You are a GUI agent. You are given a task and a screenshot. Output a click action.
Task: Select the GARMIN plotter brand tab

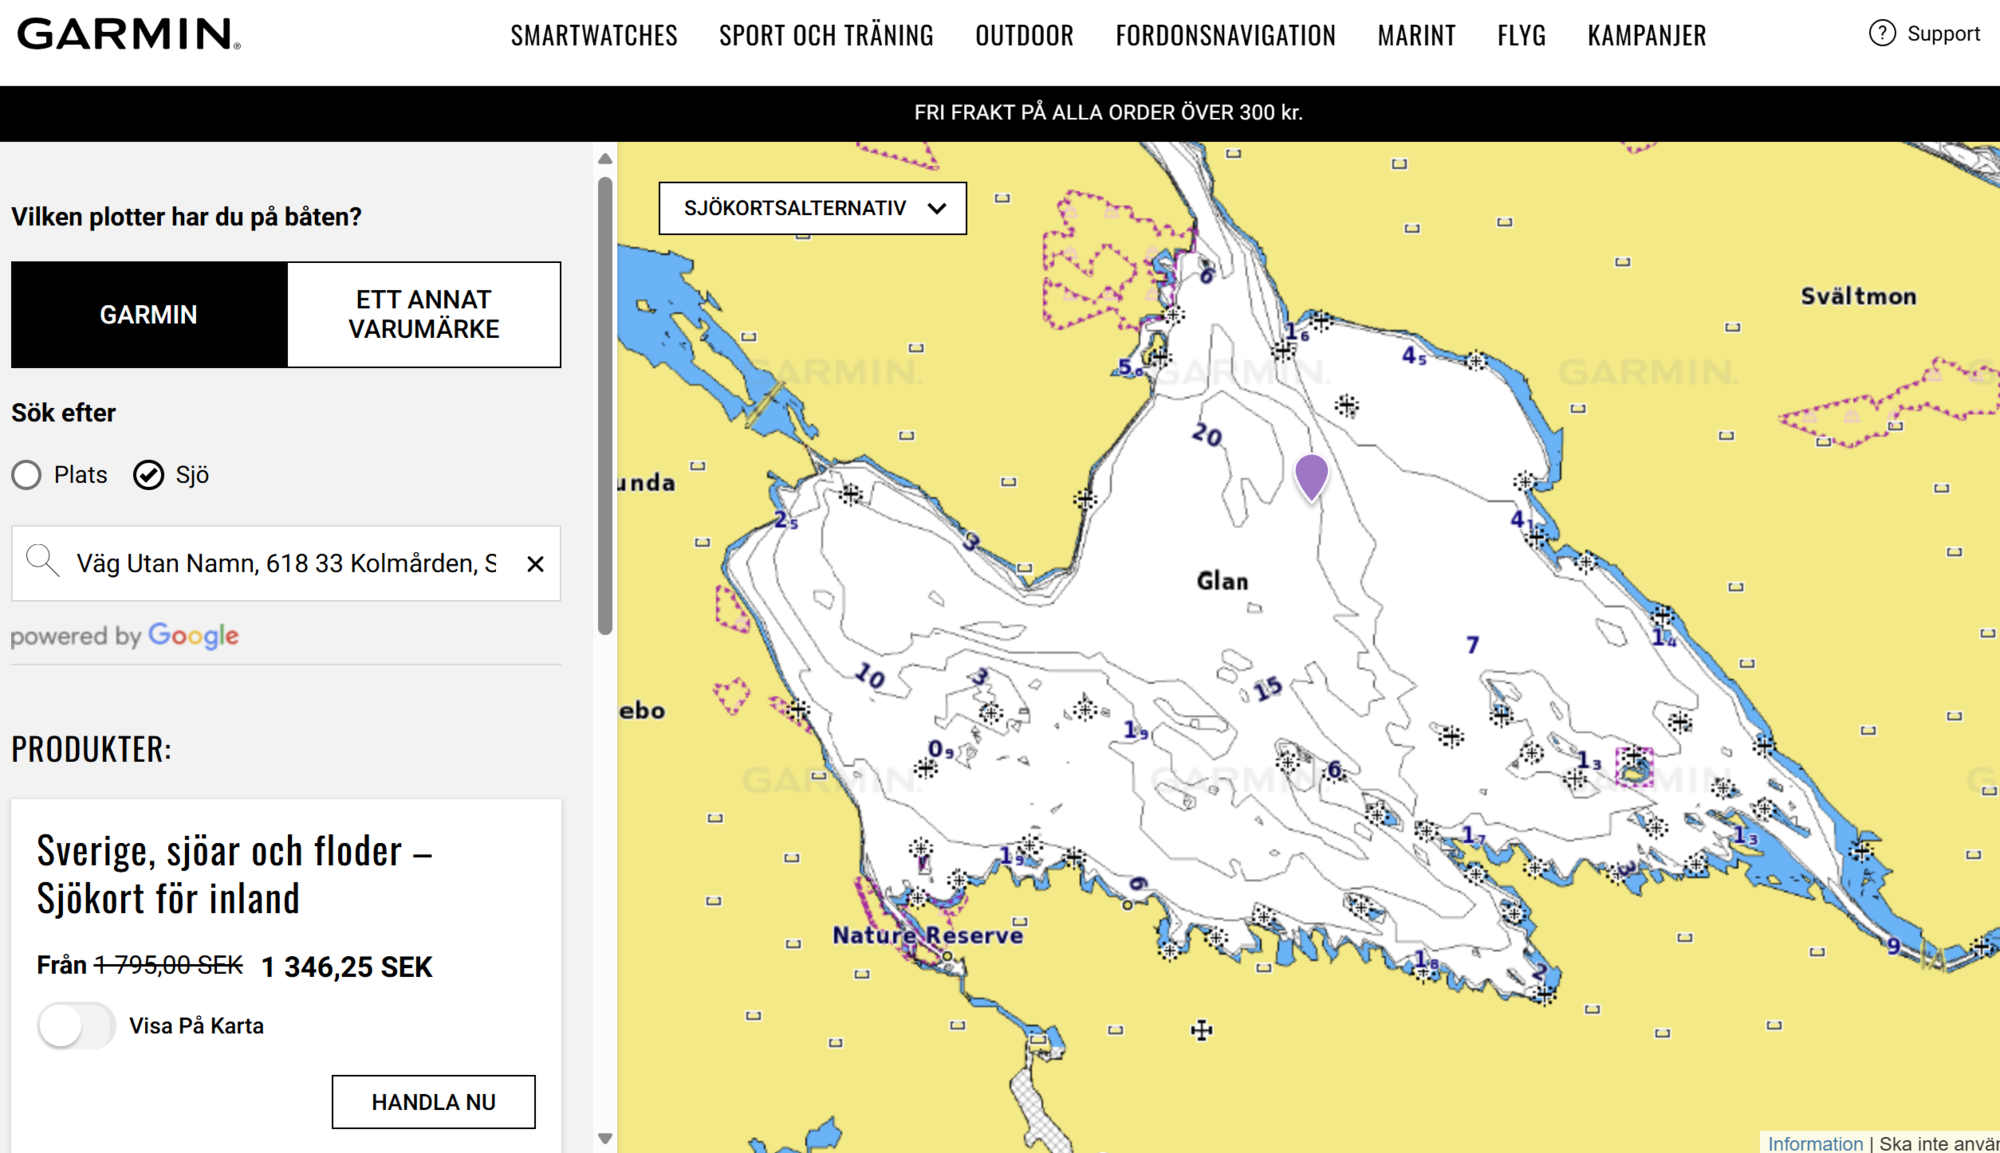coord(149,315)
